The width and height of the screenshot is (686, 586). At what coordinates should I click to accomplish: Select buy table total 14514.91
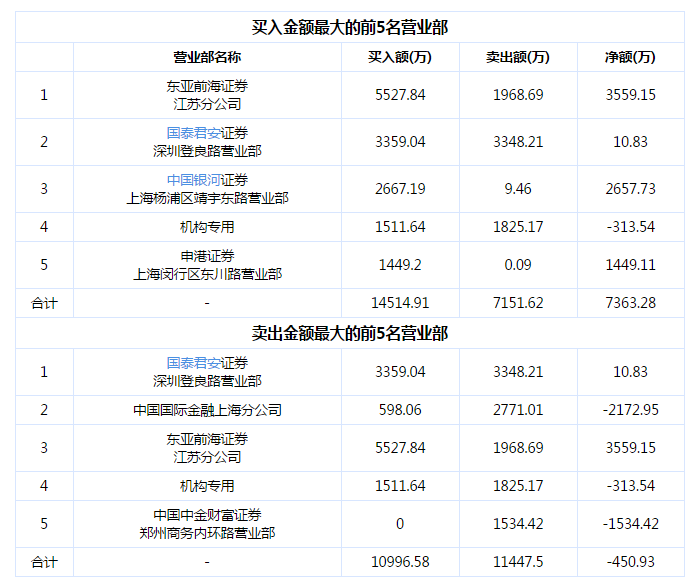click(400, 303)
